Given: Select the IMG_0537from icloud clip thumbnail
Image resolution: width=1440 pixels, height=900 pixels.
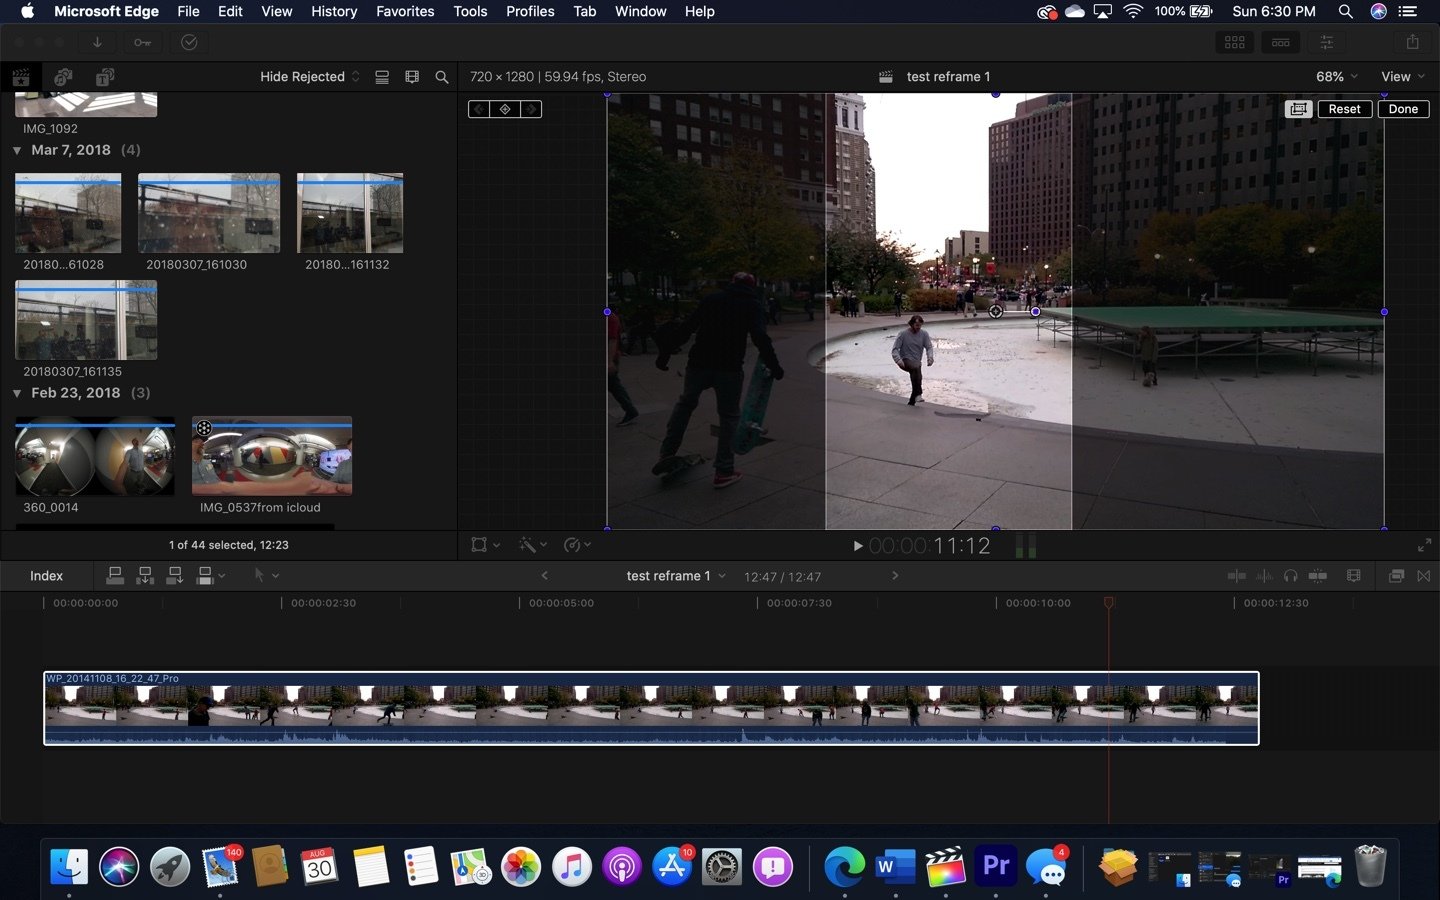Looking at the screenshot, I should (x=271, y=456).
